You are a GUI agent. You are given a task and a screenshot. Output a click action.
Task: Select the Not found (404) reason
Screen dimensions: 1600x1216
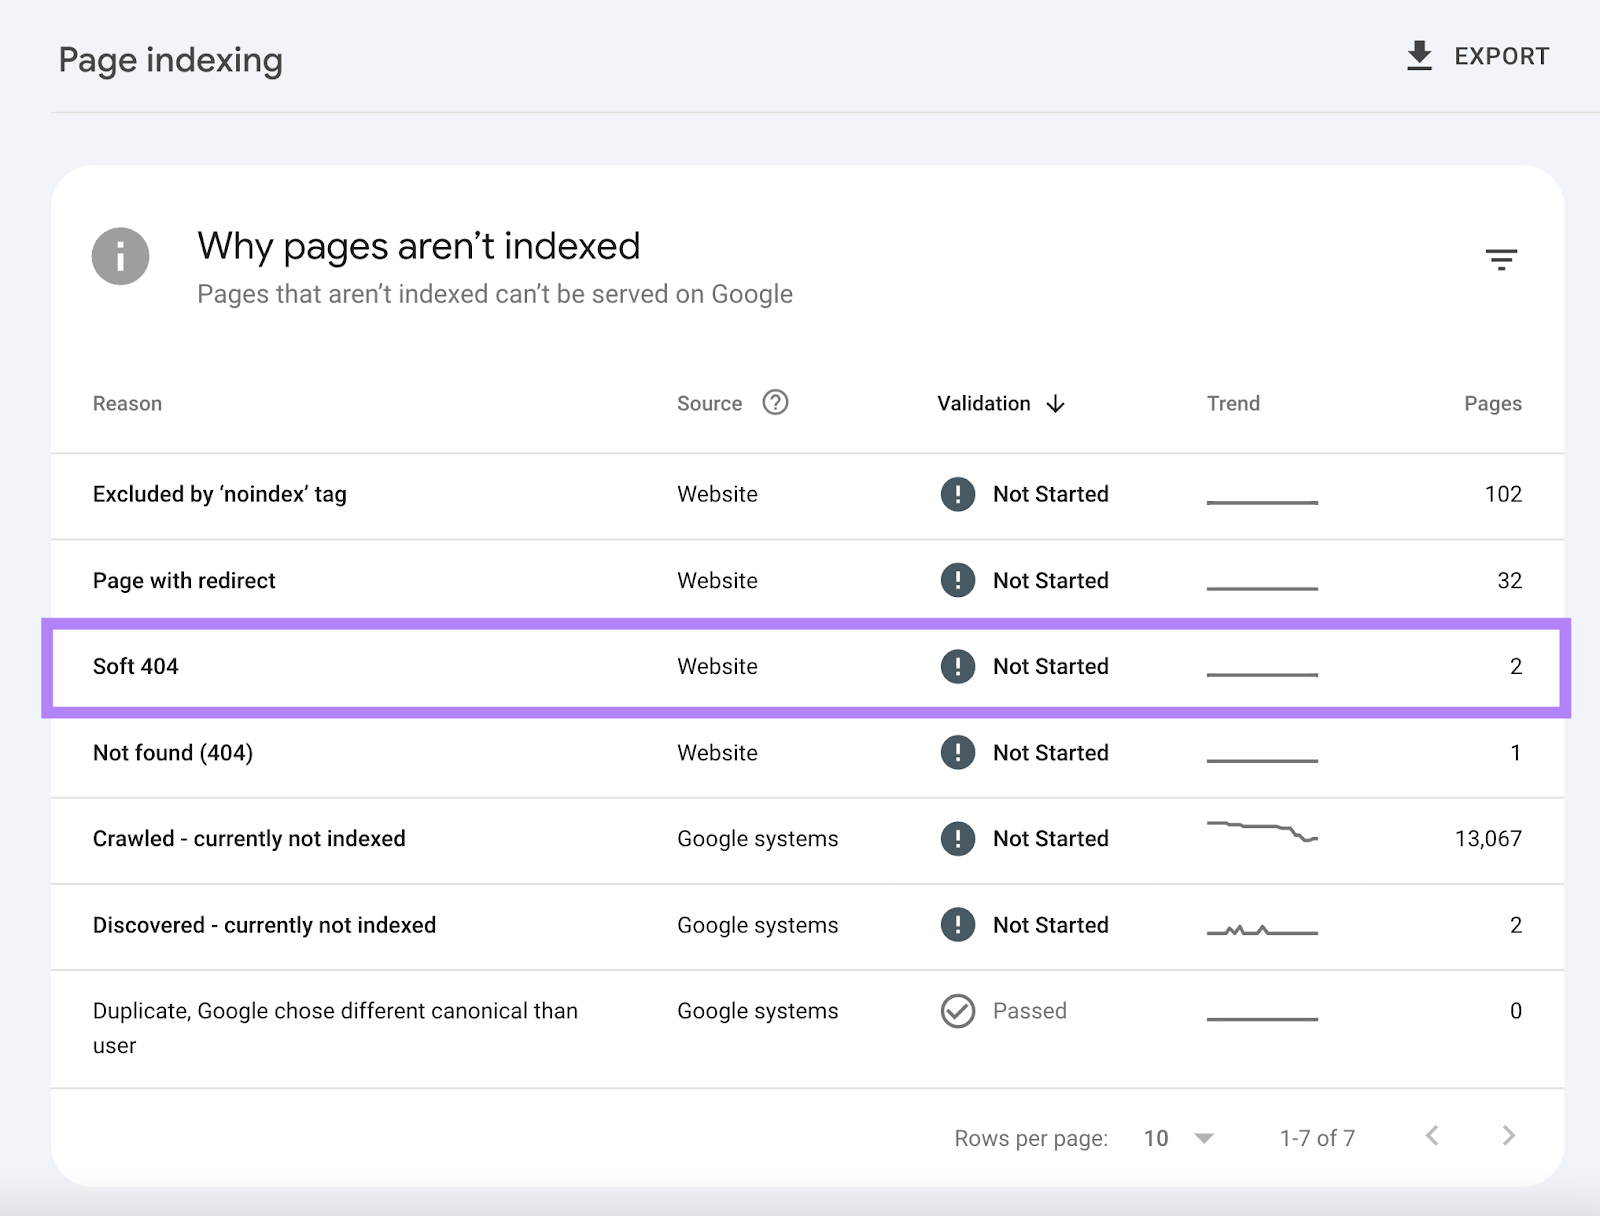tap(172, 753)
